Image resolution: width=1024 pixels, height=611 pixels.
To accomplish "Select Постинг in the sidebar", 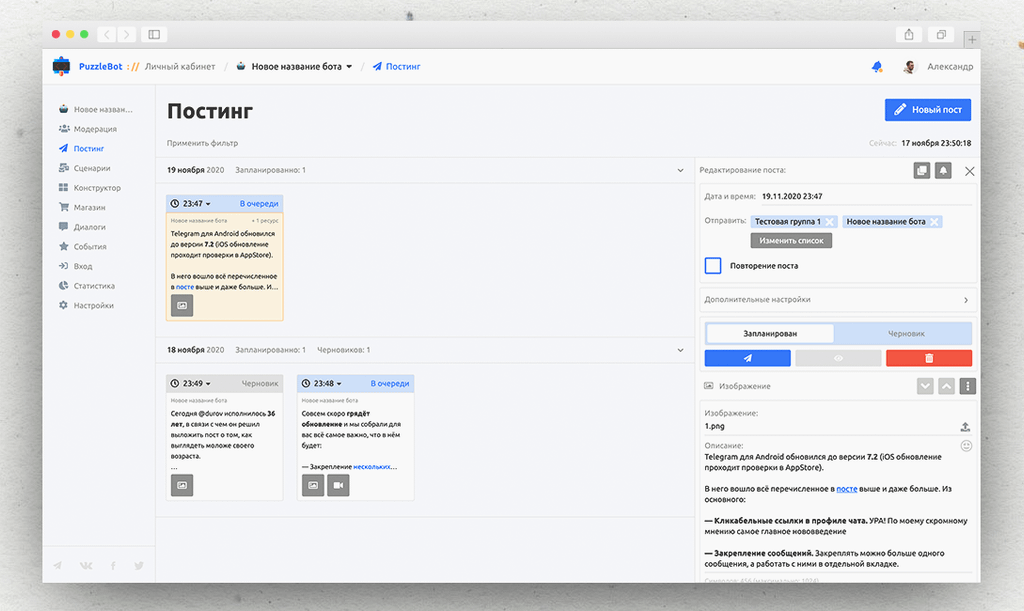I will (x=82, y=148).
